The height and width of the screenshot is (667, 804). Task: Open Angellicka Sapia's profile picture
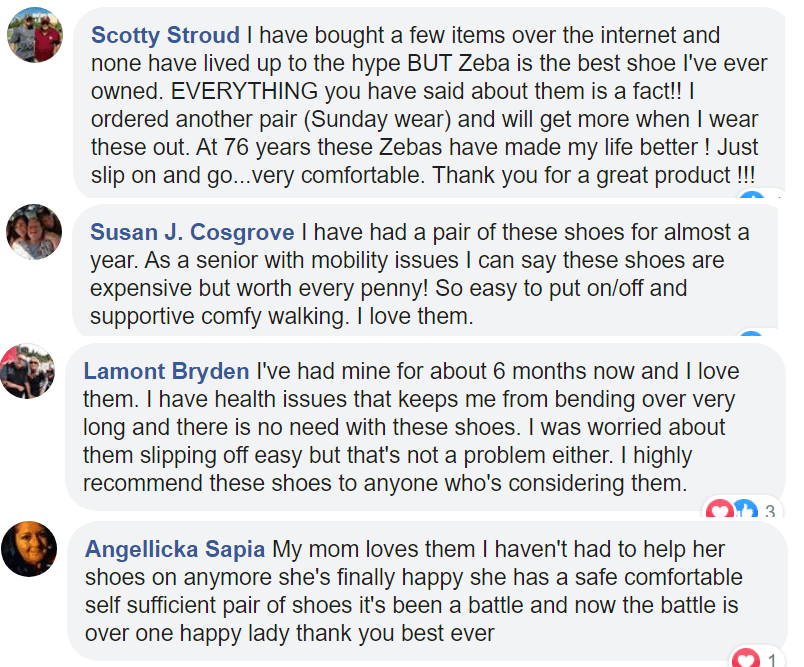click(29, 549)
